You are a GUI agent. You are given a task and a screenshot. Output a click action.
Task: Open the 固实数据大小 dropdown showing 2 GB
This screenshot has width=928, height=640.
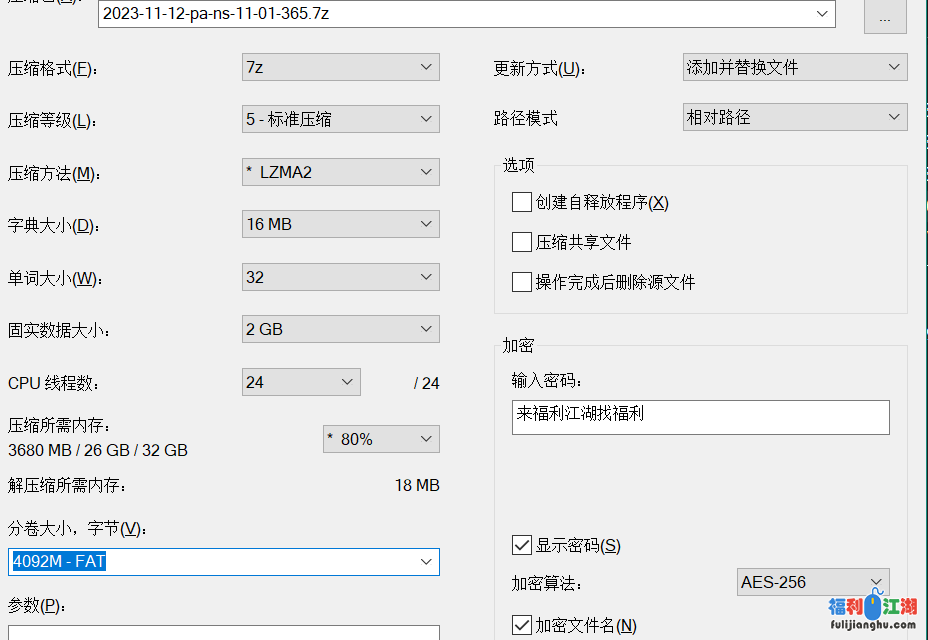click(340, 329)
